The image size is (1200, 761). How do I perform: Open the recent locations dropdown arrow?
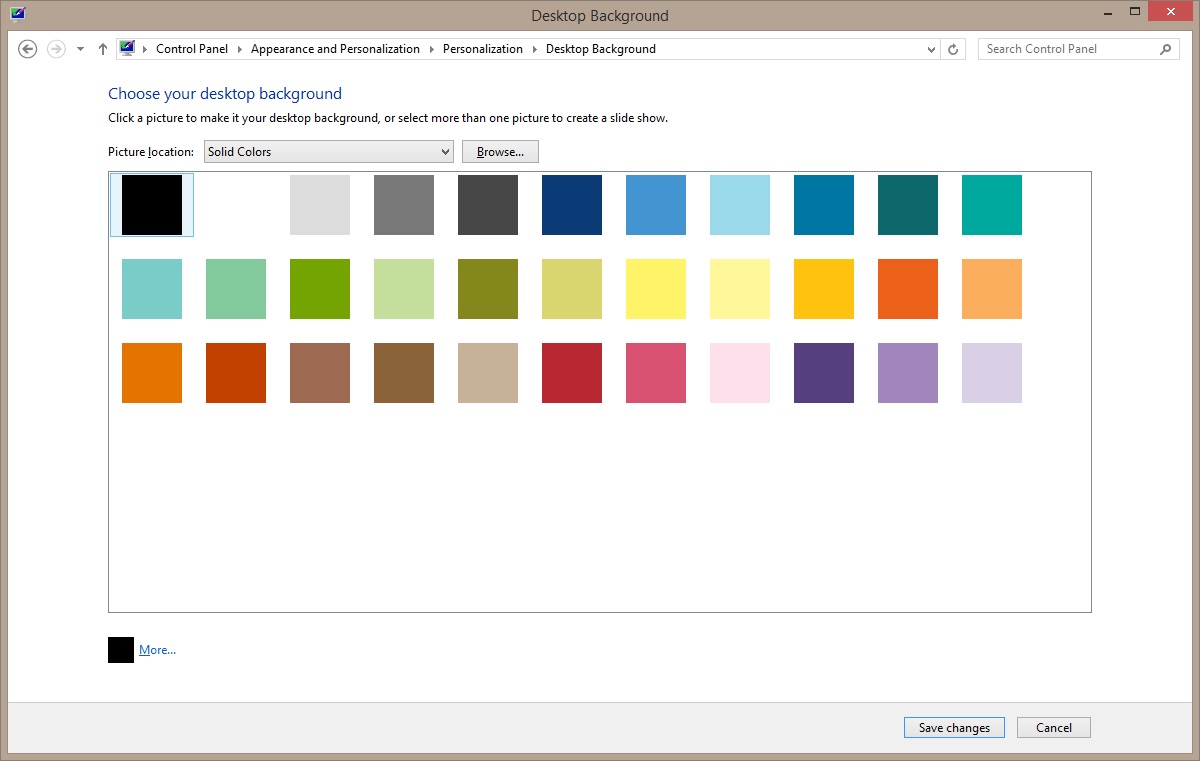pos(80,49)
